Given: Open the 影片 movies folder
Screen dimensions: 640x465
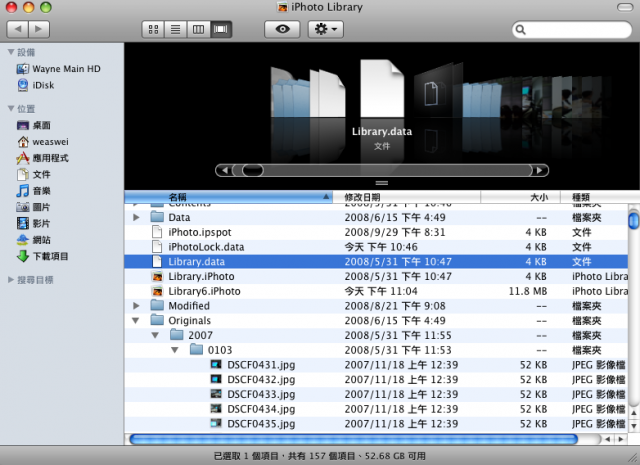Looking at the screenshot, I should coord(33,223).
